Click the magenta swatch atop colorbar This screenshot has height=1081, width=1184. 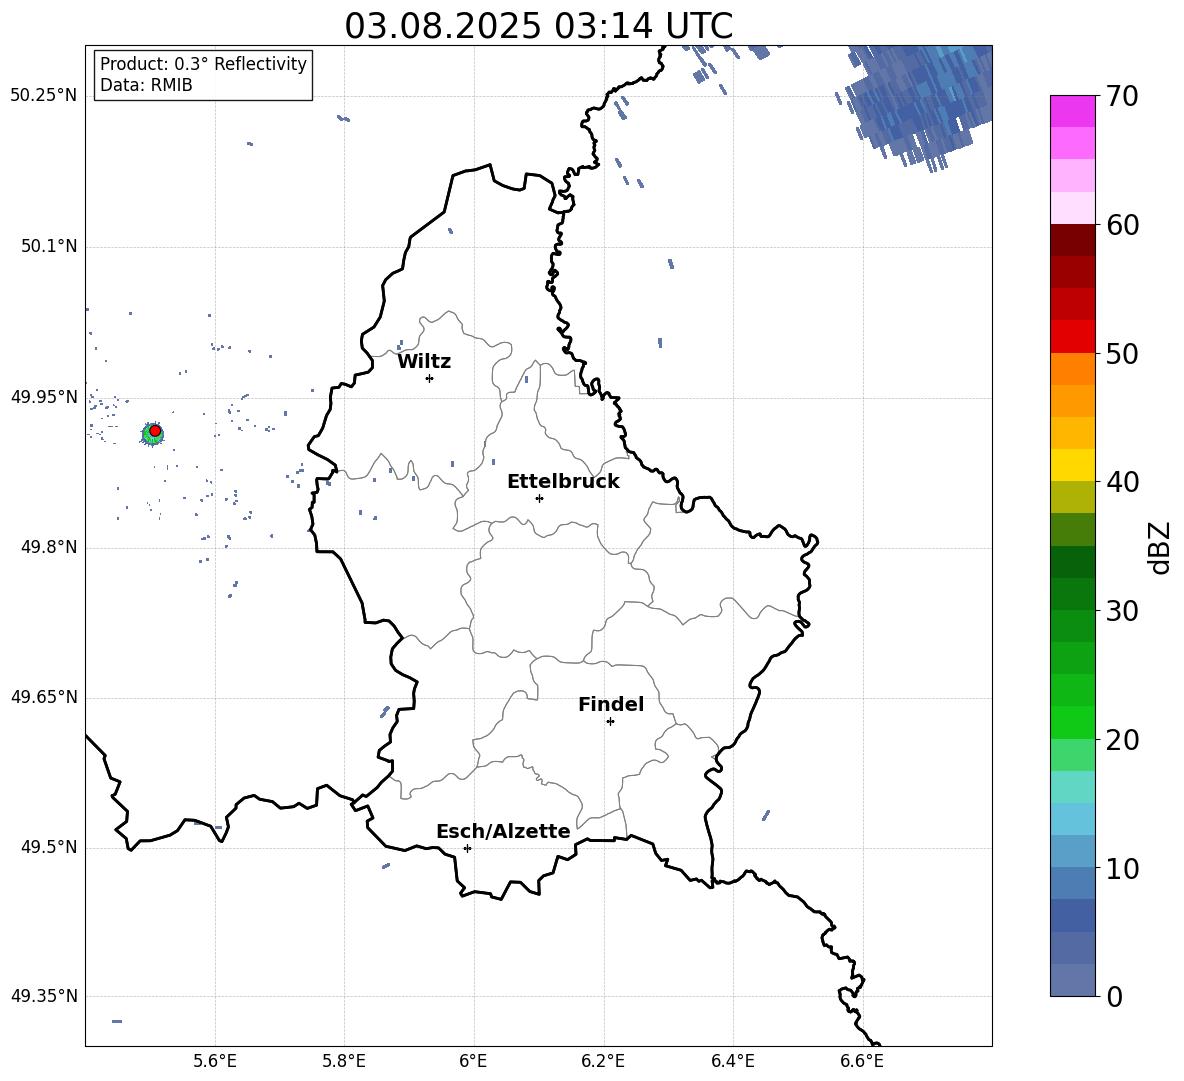(x=1072, y=111)
